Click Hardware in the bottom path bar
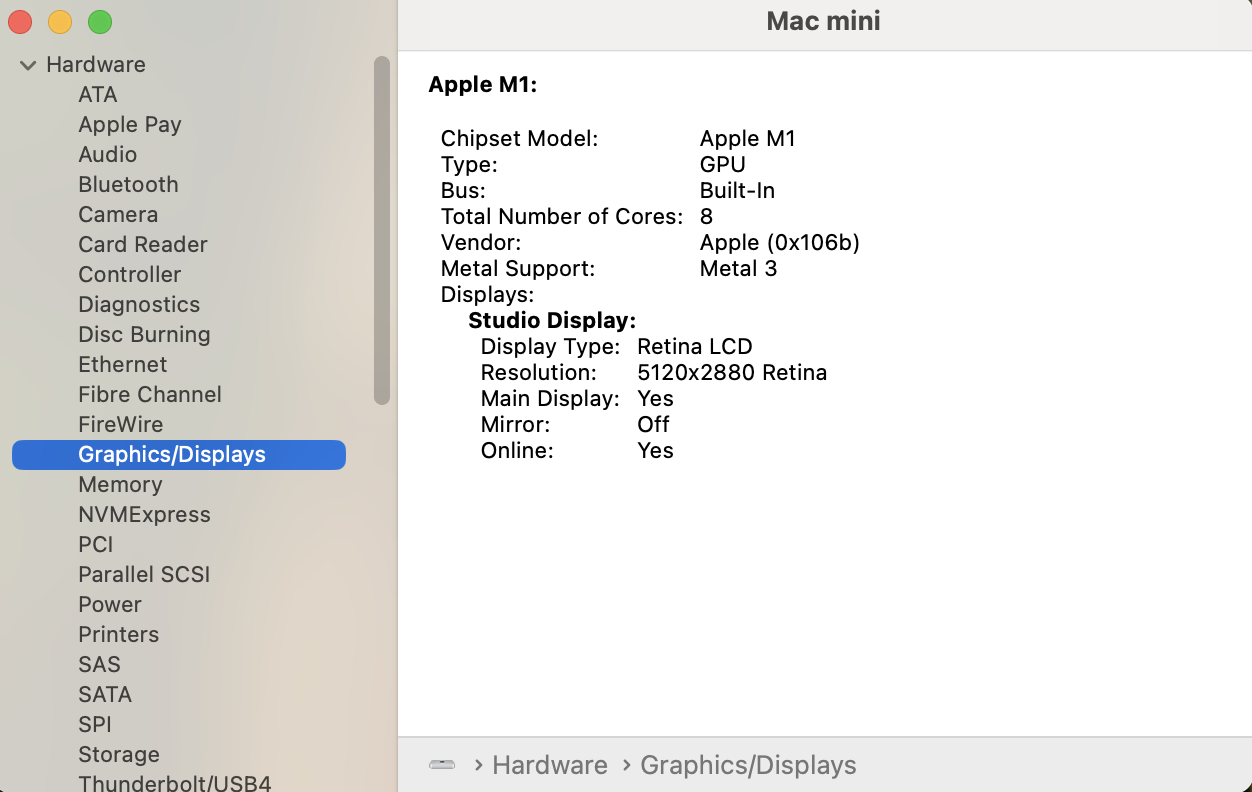Viewport: 1252px width, 792px height. click(550, 765)
